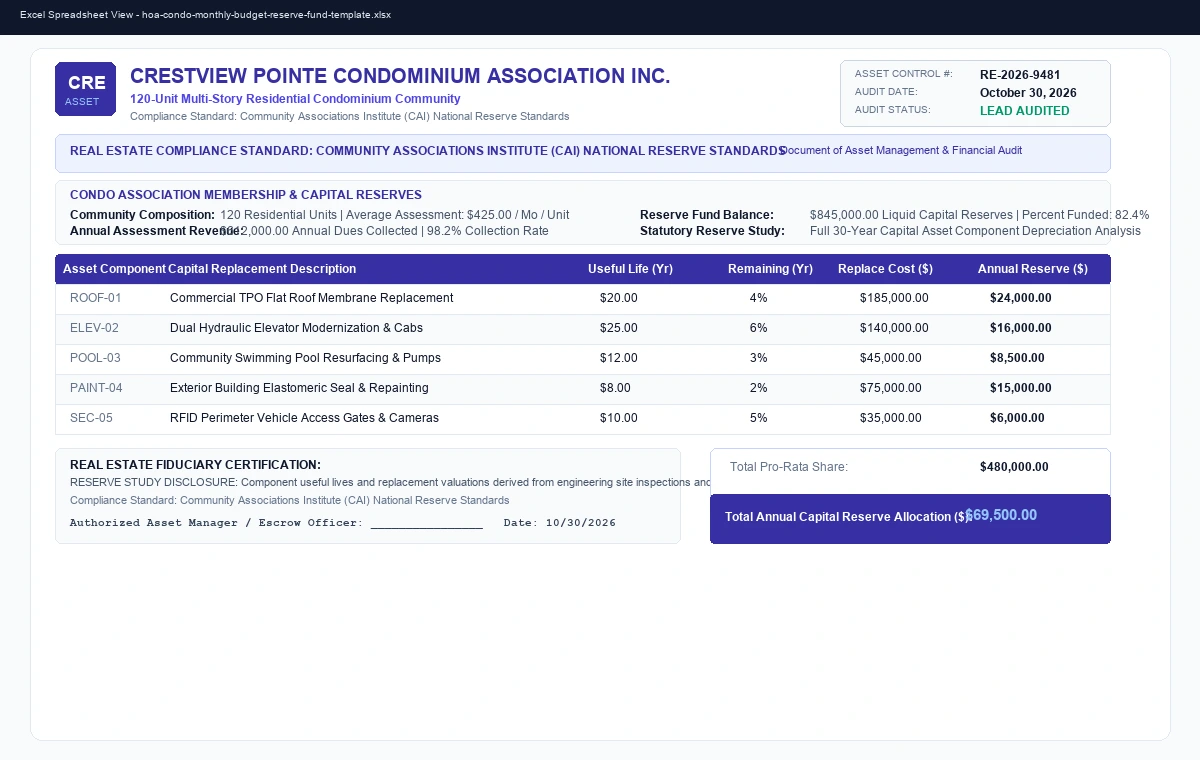Image resolution: width=1200 pixels, height=760 pixels.
Task: Click annual reserve $8,500.00
Action: [1017, 358]
